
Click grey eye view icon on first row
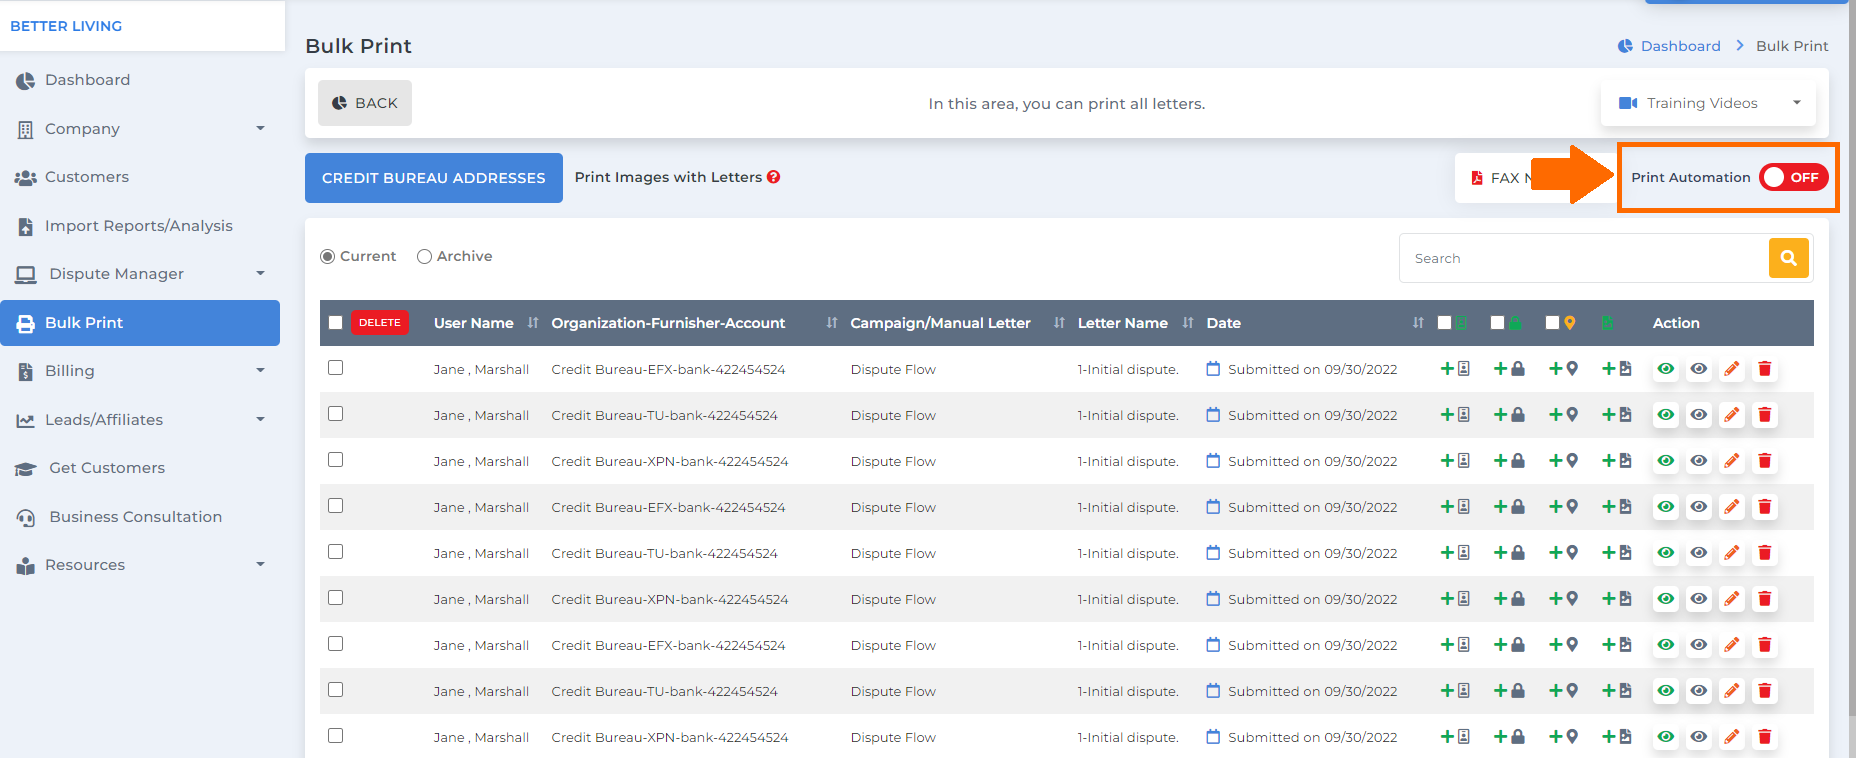1699,369
